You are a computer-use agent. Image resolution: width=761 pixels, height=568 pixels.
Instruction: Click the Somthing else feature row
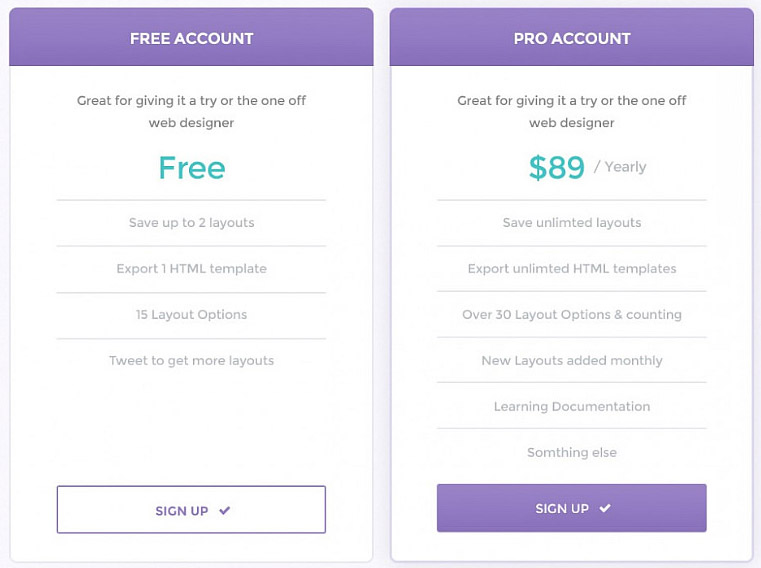coord(571,453)
